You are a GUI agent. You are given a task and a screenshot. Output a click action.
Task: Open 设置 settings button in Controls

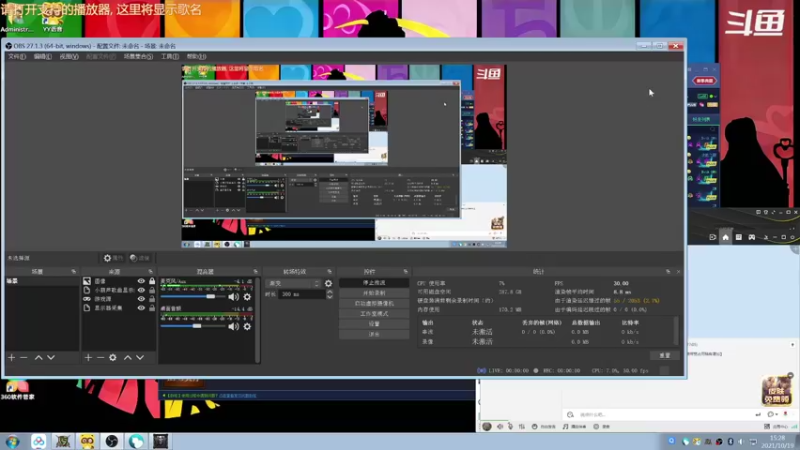[x=374, y=324]
